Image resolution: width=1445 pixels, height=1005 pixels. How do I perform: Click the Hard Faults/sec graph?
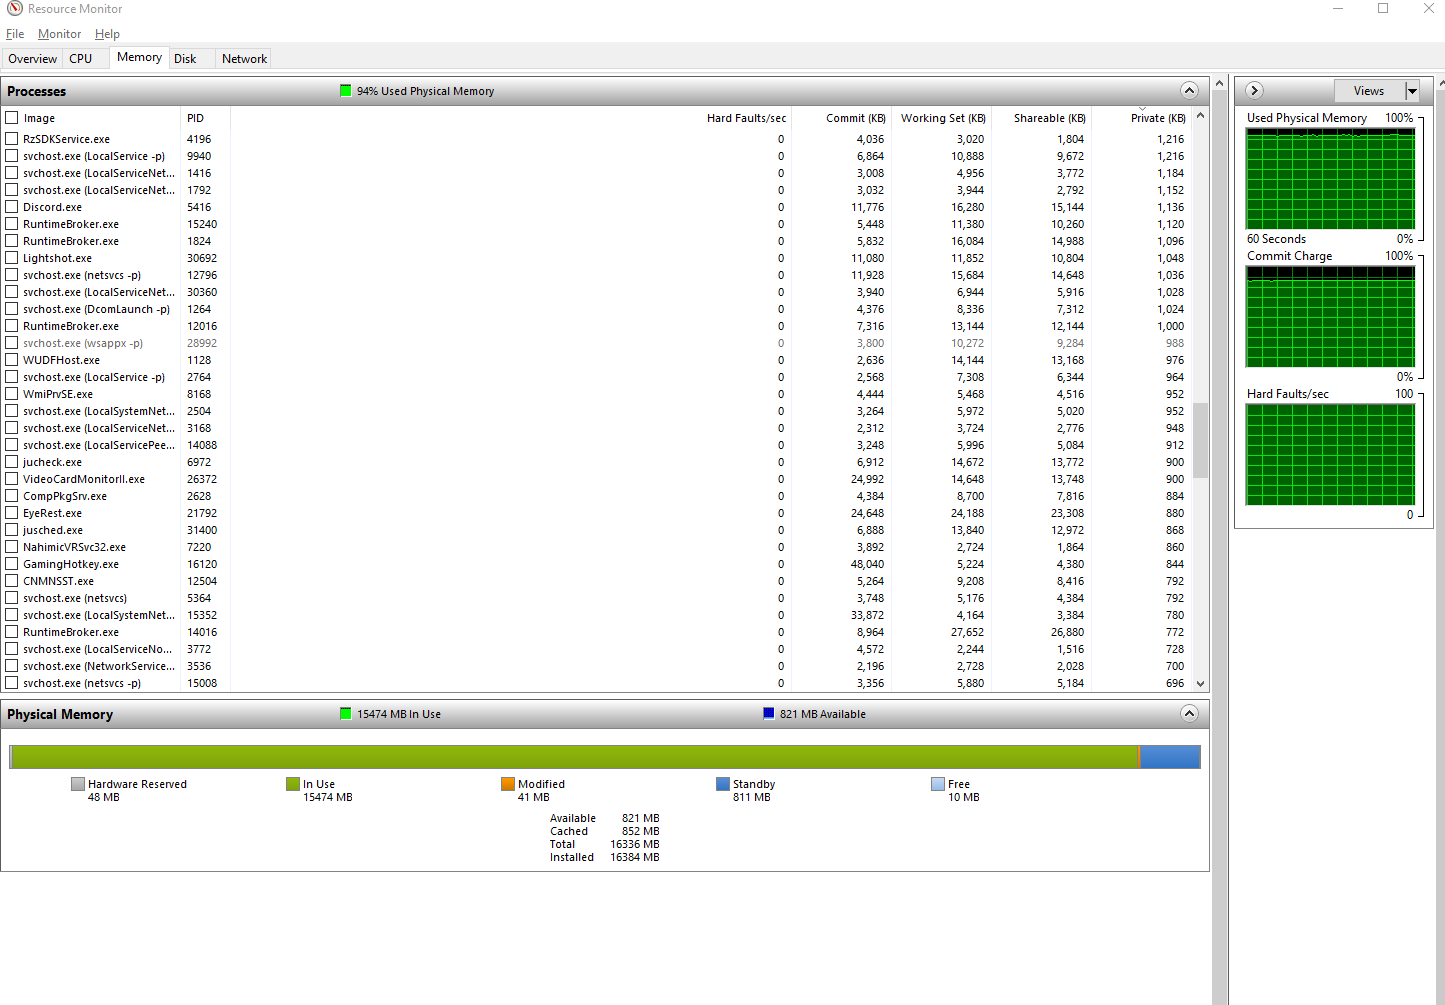pyautogui.click(x=1330, y=455)
